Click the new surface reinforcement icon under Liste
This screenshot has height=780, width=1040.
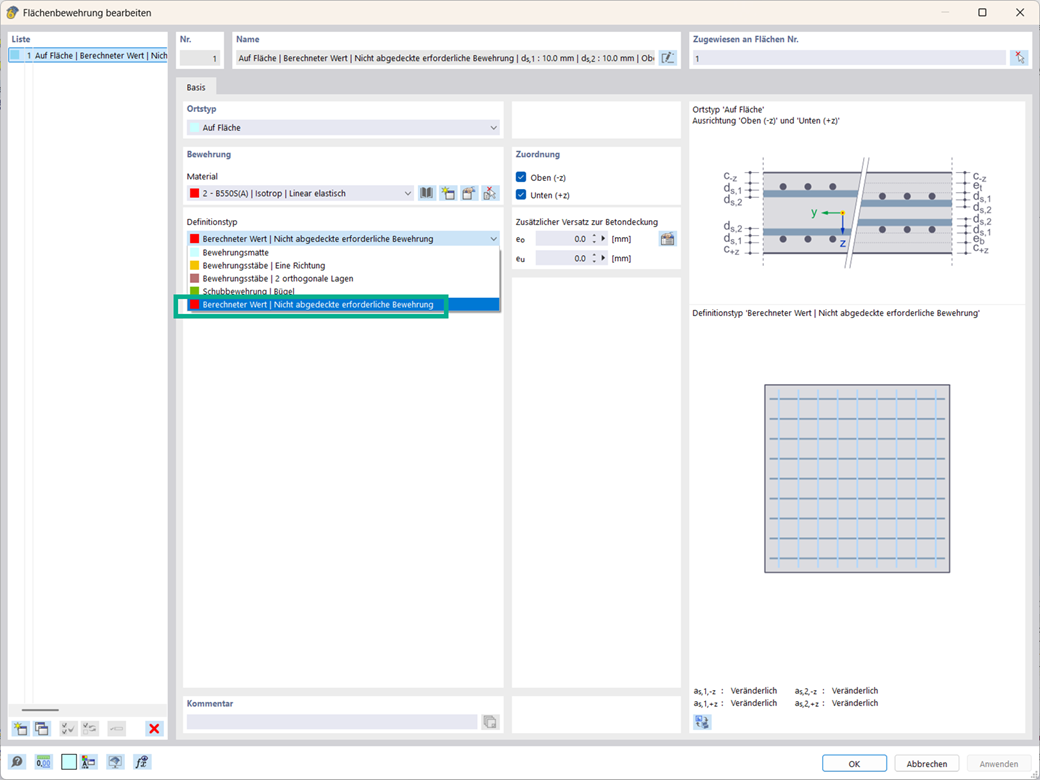coord(21,729)
